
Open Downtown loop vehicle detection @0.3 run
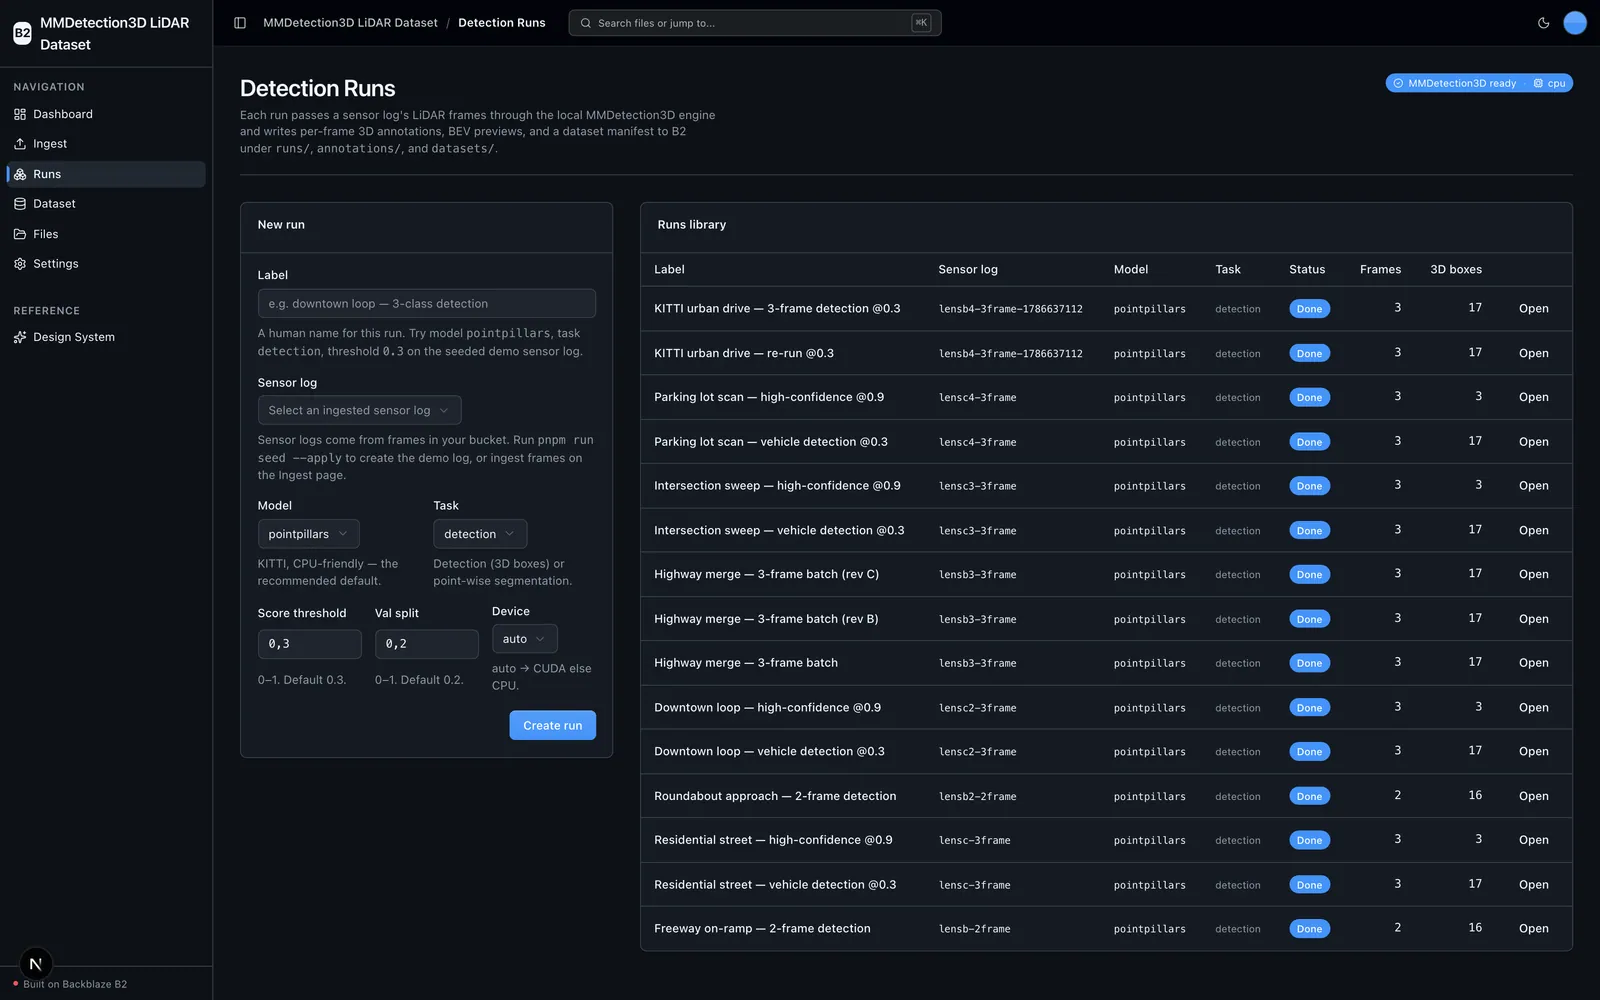(x=1533, y=752)
